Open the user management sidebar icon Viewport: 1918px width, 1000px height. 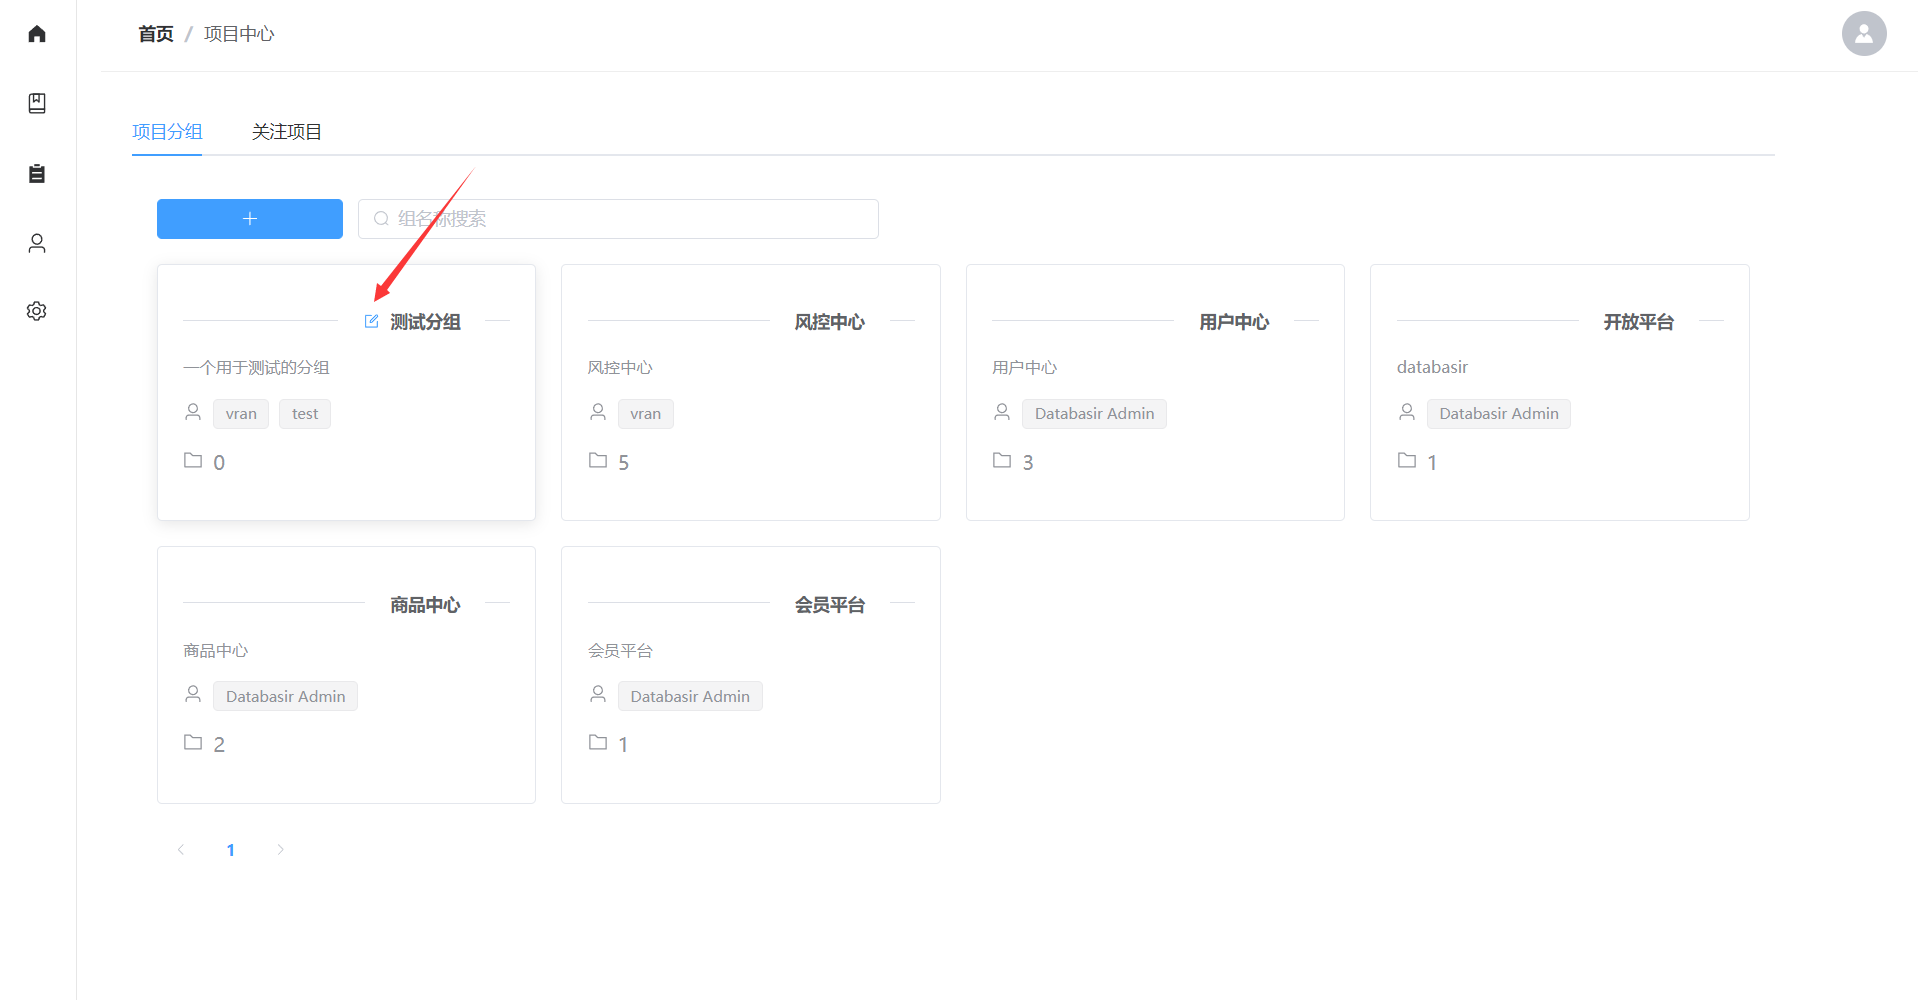click(37, 243)
